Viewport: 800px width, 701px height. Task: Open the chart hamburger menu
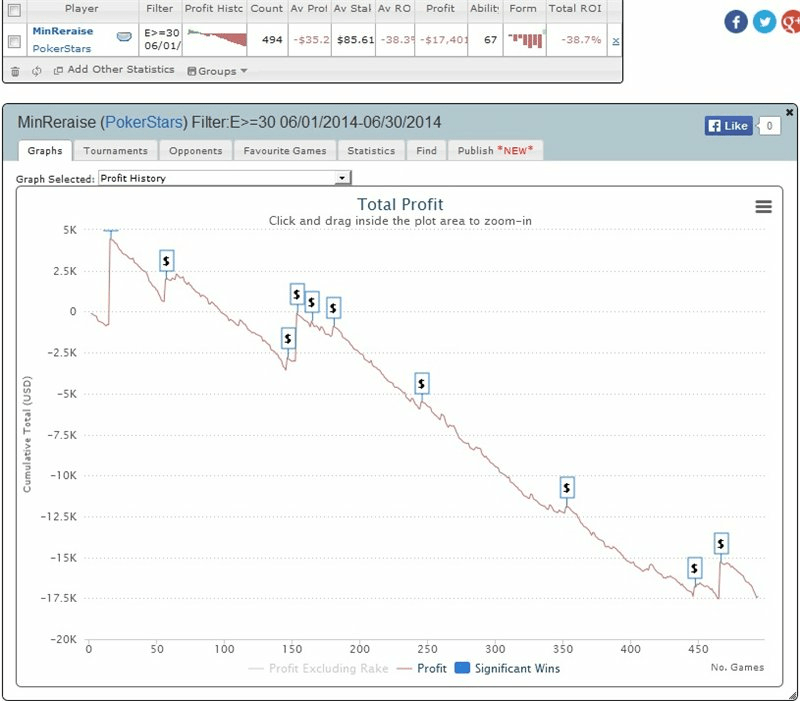click(763, 206)
